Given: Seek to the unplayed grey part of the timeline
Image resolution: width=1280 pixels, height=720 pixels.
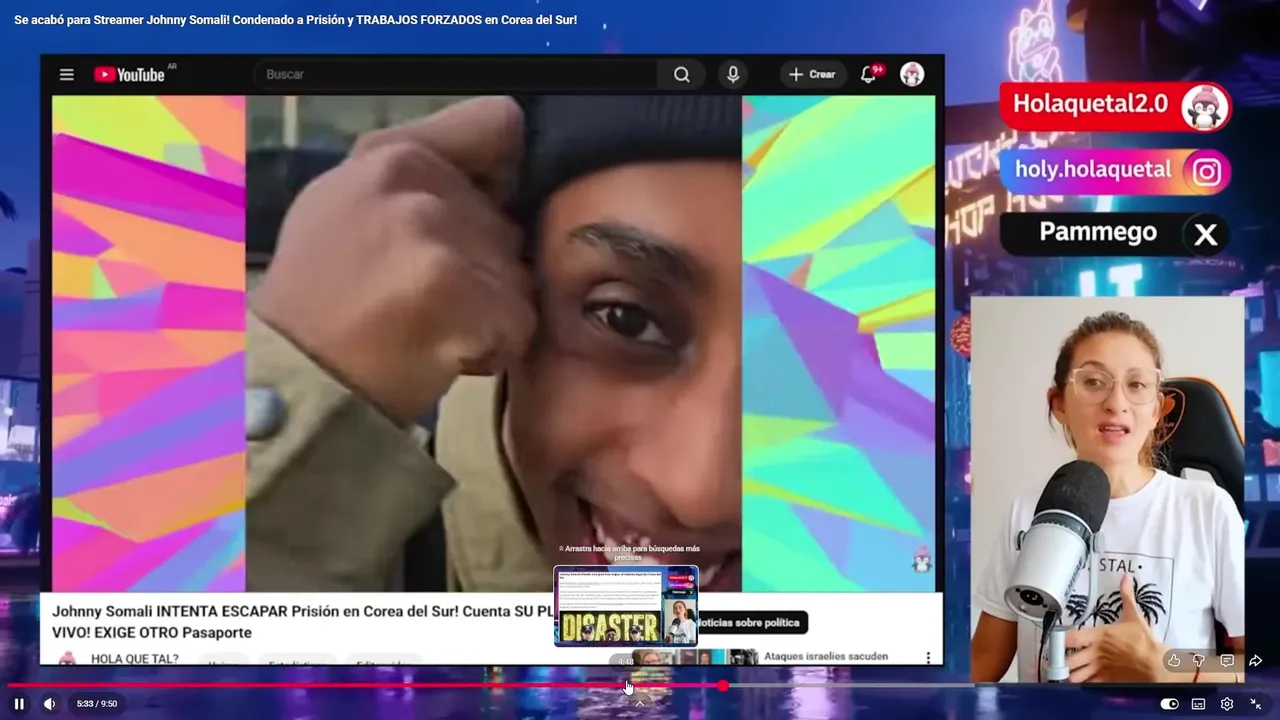Looking at the screenshot, I should [x=850, y=685].
